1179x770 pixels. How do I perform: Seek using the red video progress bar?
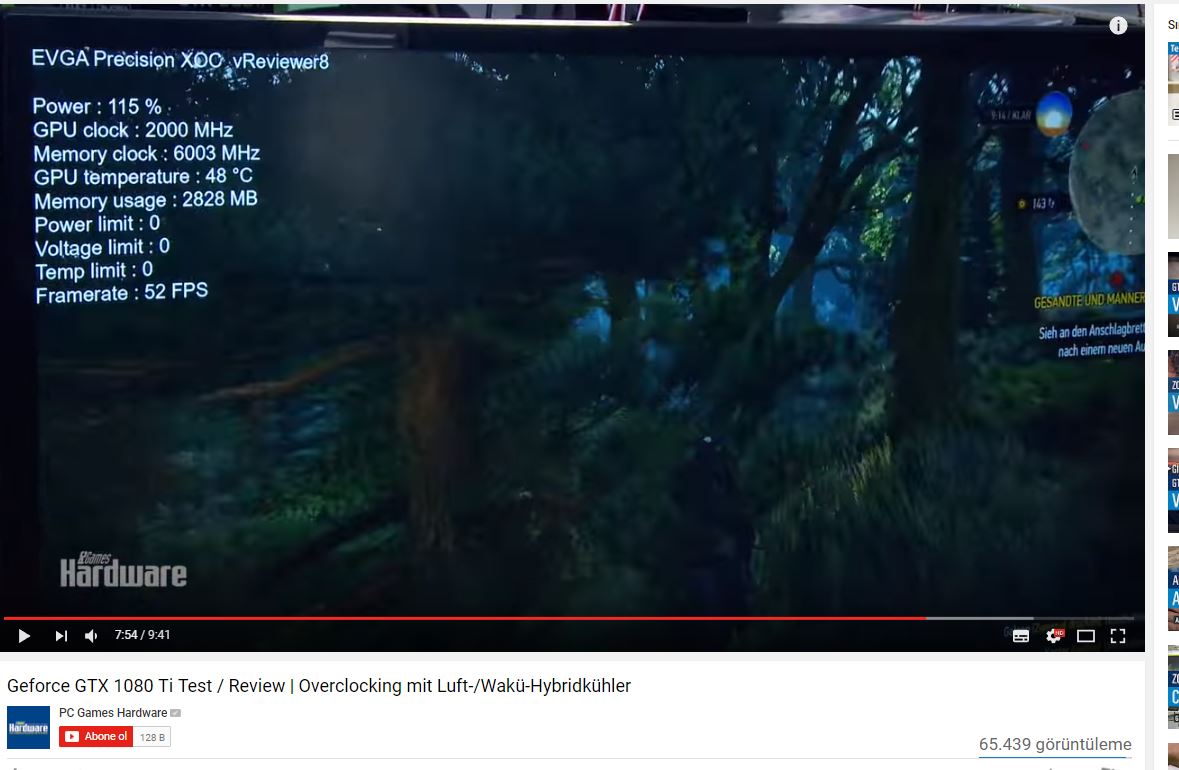click(x=568, y=618)
